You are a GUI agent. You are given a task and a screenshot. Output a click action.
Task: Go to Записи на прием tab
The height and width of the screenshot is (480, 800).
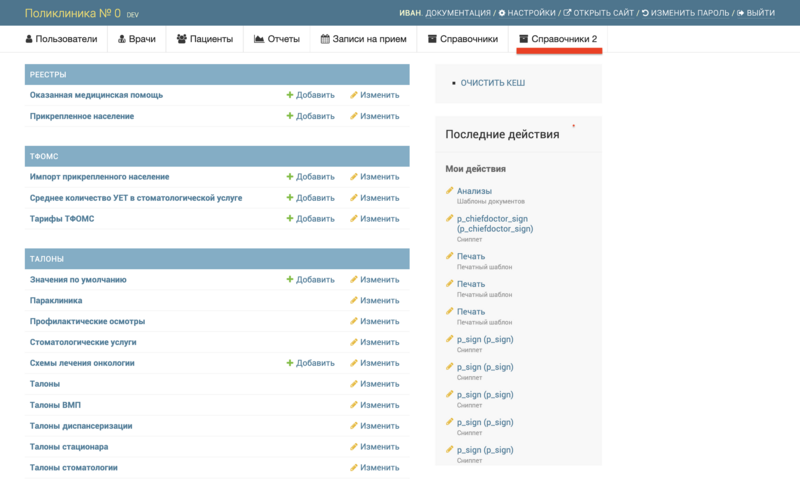pyautogui.click(x=363, y=39)
